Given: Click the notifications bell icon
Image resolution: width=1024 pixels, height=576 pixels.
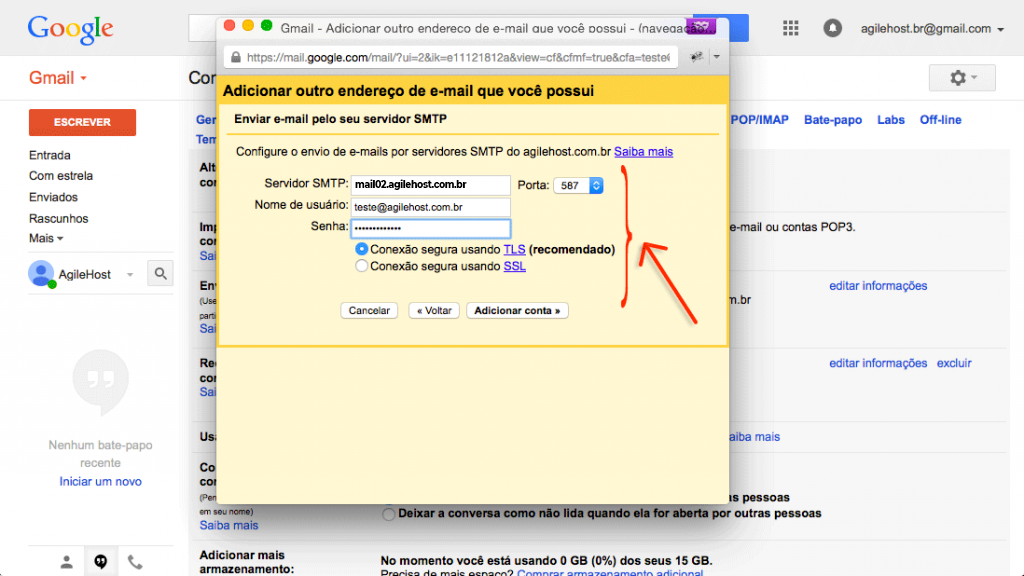Looking at the screenshot, I should click(x=832, y=28).
